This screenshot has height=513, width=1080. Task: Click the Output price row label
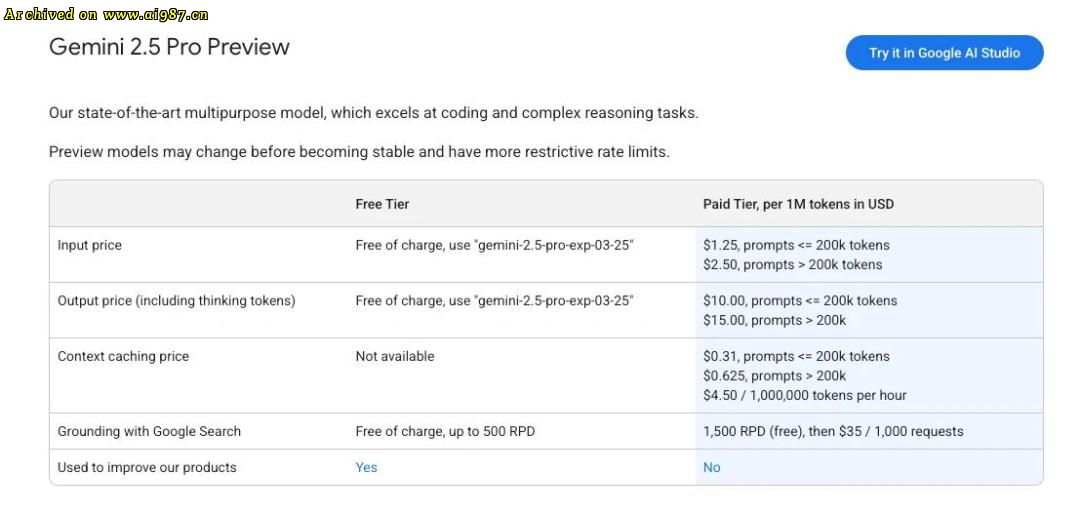[x=176, y=301]
